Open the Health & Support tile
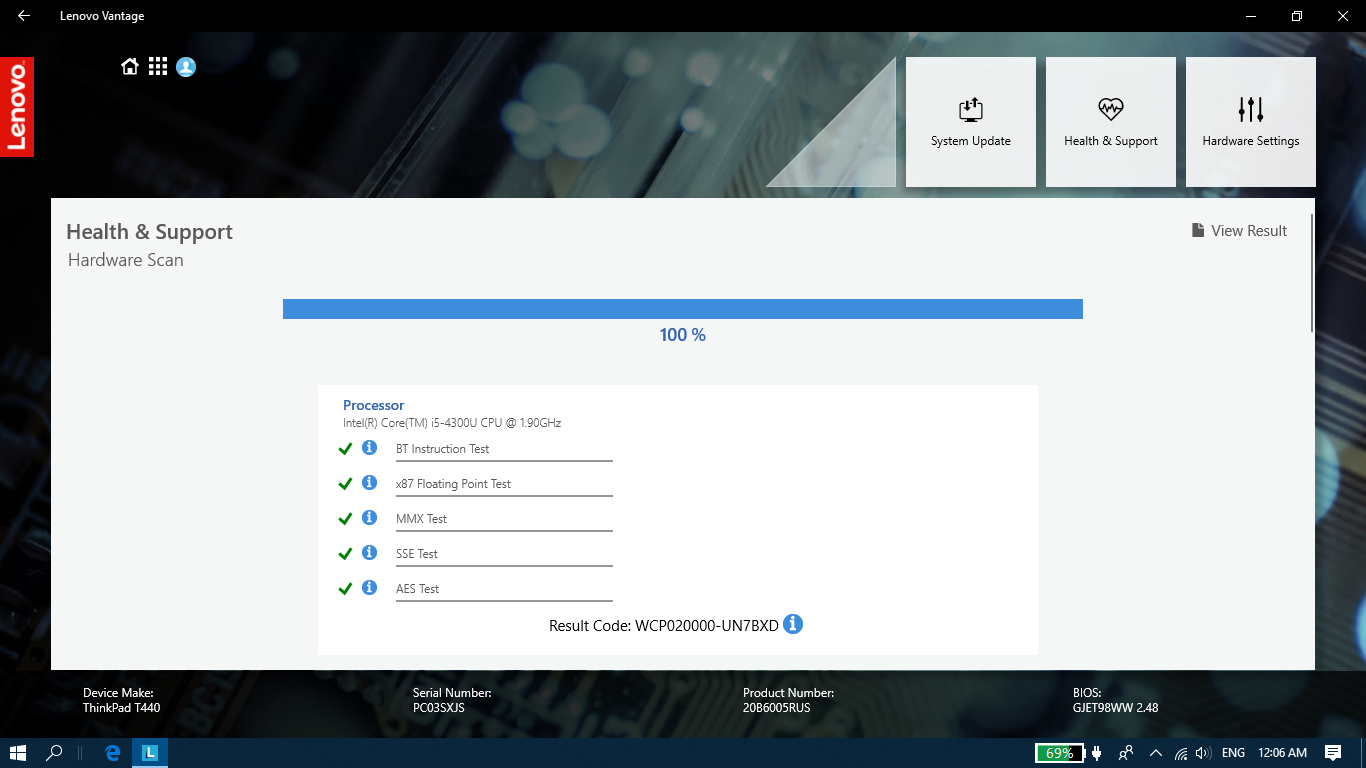 tap(1110, 122)
